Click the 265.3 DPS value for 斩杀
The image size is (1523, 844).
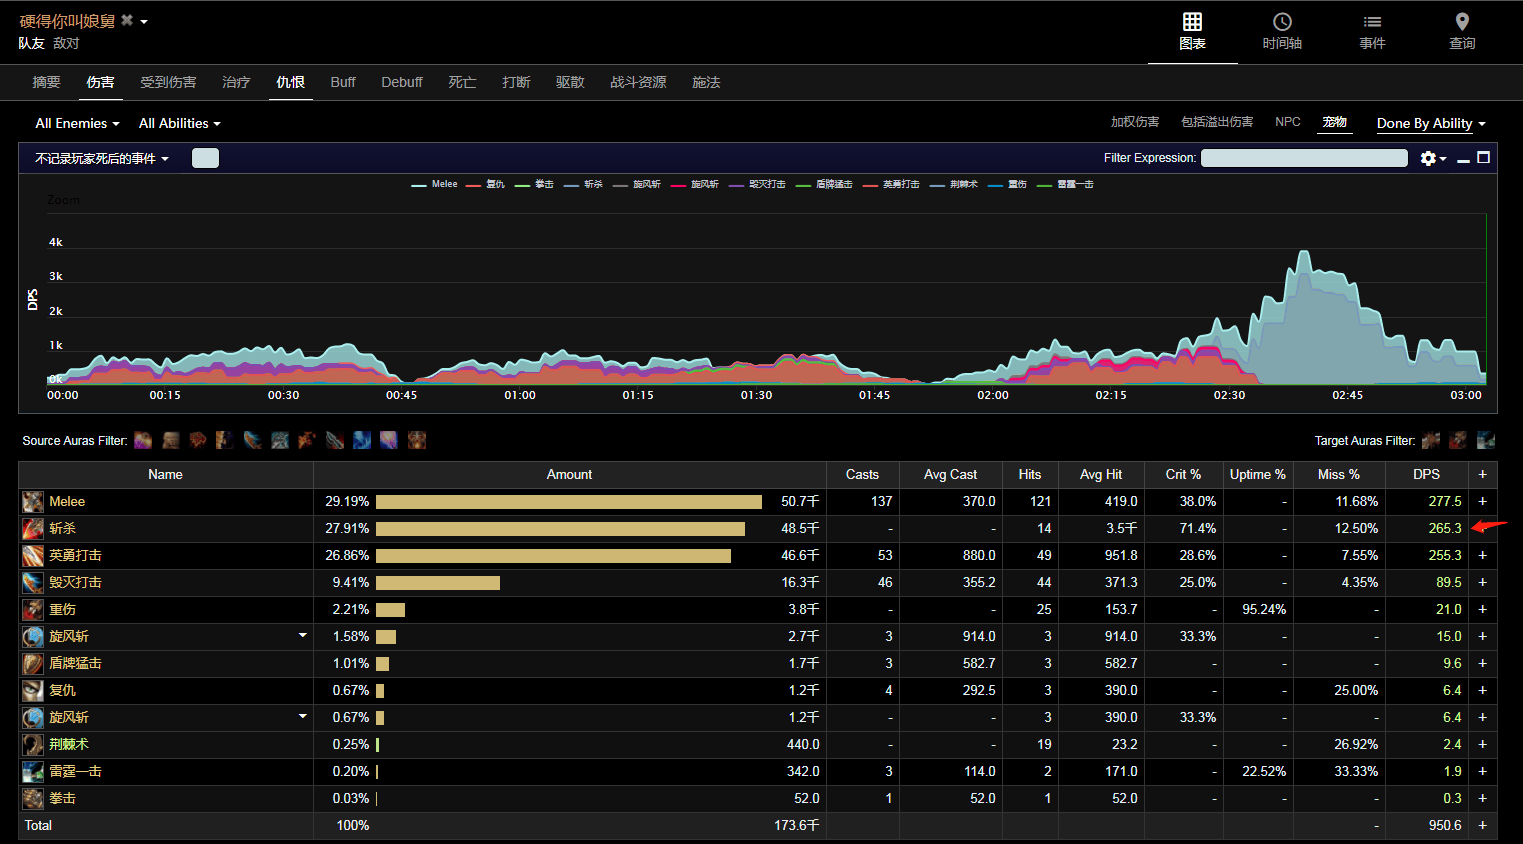(x=1445, y=529)
